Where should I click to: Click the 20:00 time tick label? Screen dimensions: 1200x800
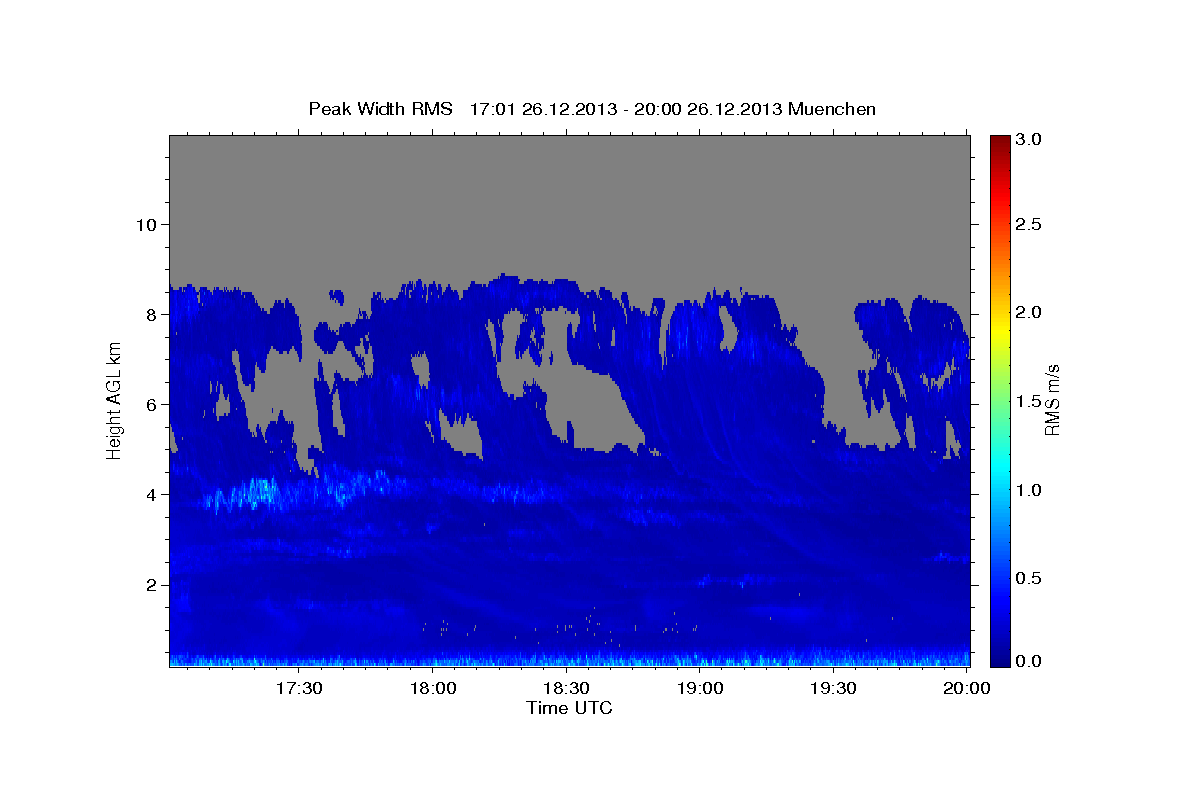pos(967,689)
